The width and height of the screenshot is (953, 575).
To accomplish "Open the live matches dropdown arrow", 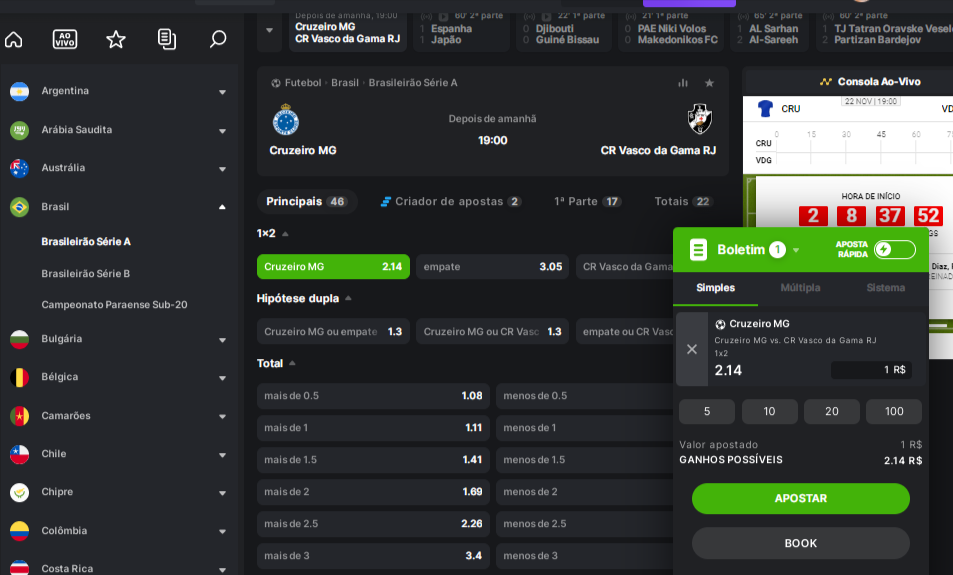I will 269,30.
